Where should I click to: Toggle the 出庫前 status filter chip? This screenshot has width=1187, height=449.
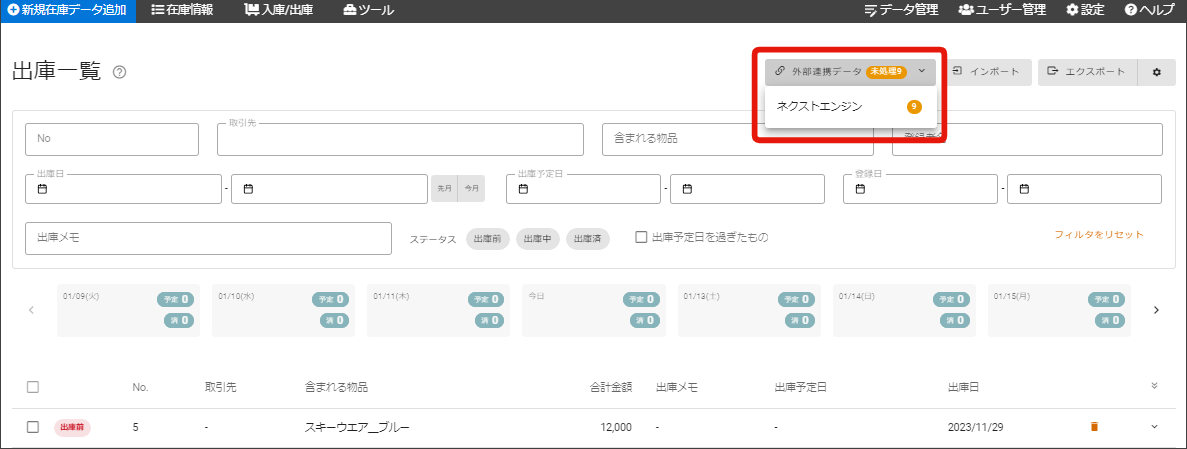point(487,239)
